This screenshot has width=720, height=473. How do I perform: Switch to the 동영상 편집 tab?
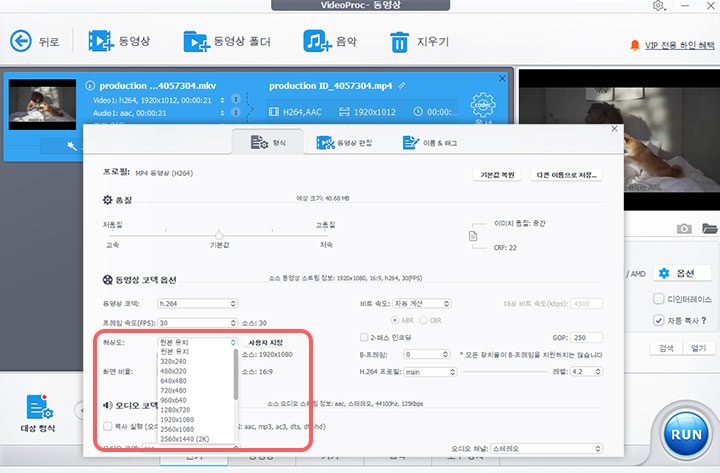344,143
